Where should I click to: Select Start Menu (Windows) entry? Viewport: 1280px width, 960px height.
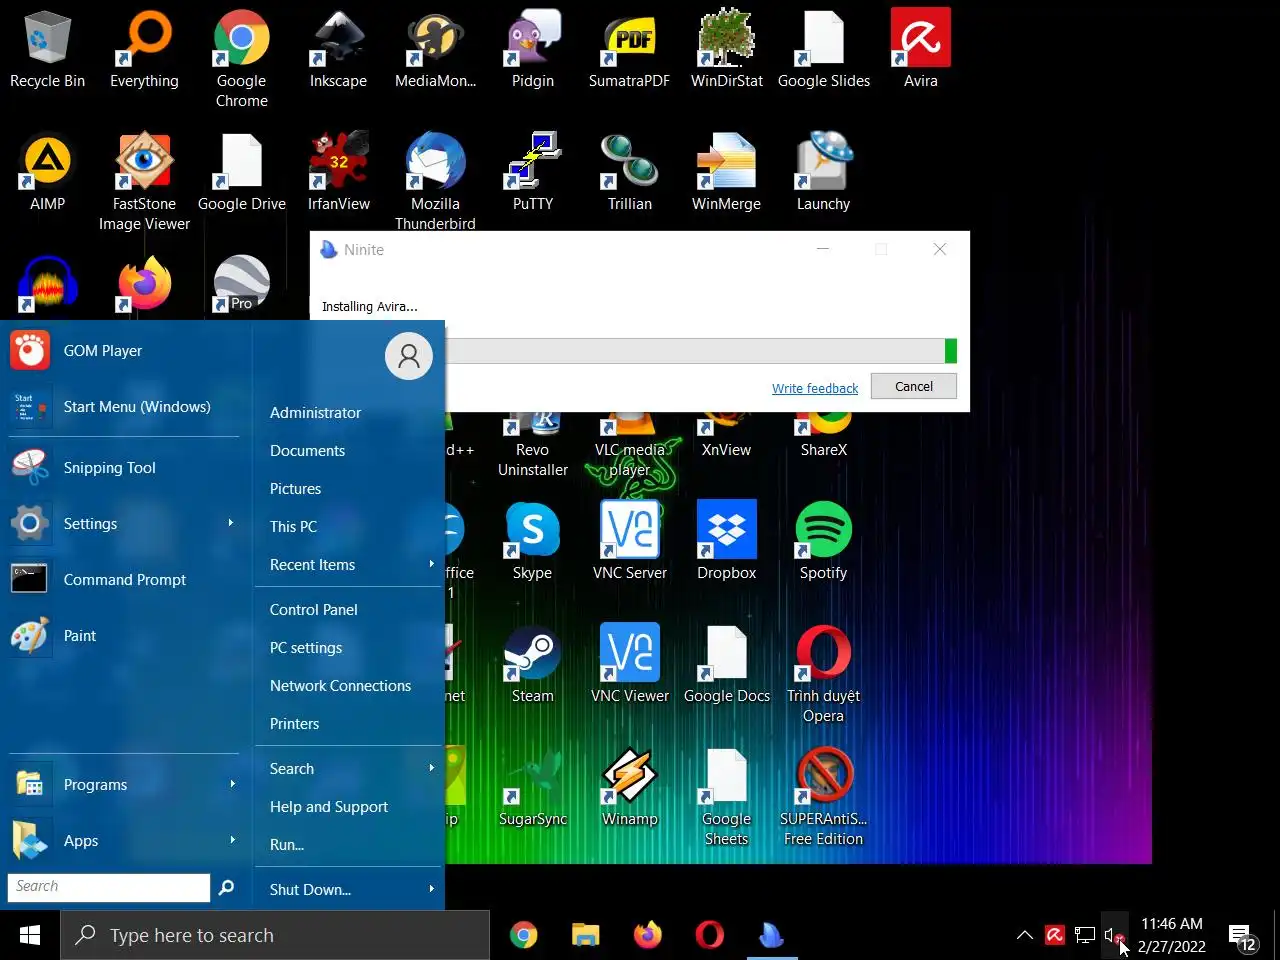coord(124,406)
